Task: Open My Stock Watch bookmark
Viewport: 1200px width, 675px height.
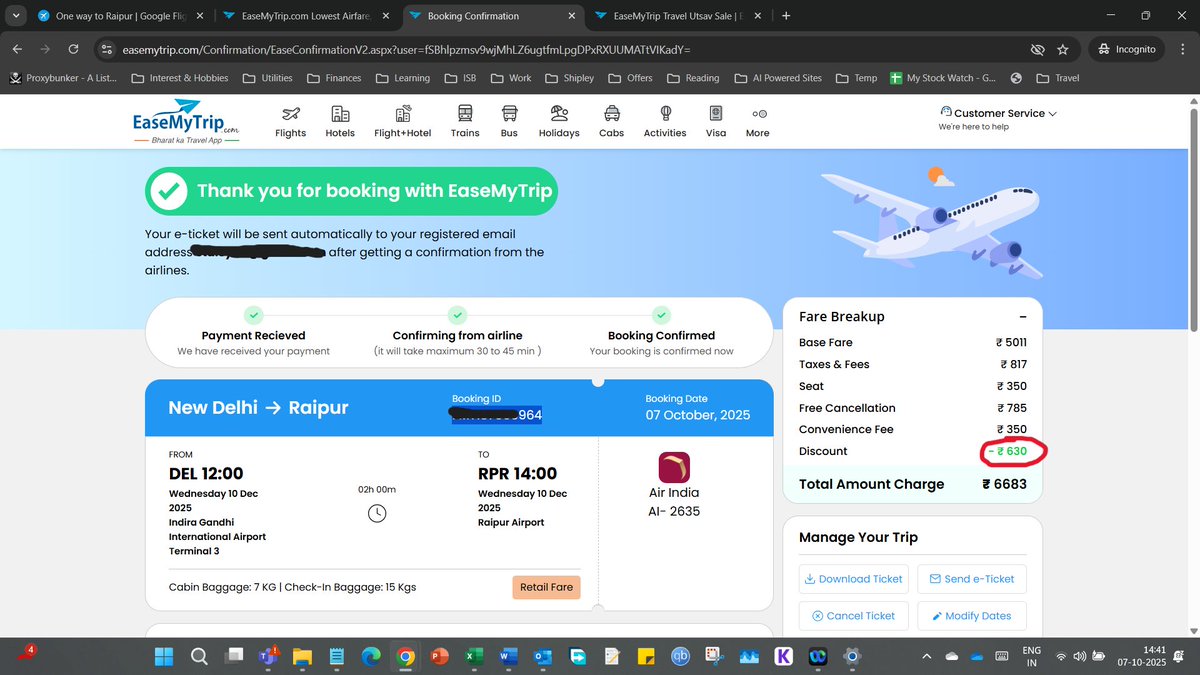Action: point(941,78)
